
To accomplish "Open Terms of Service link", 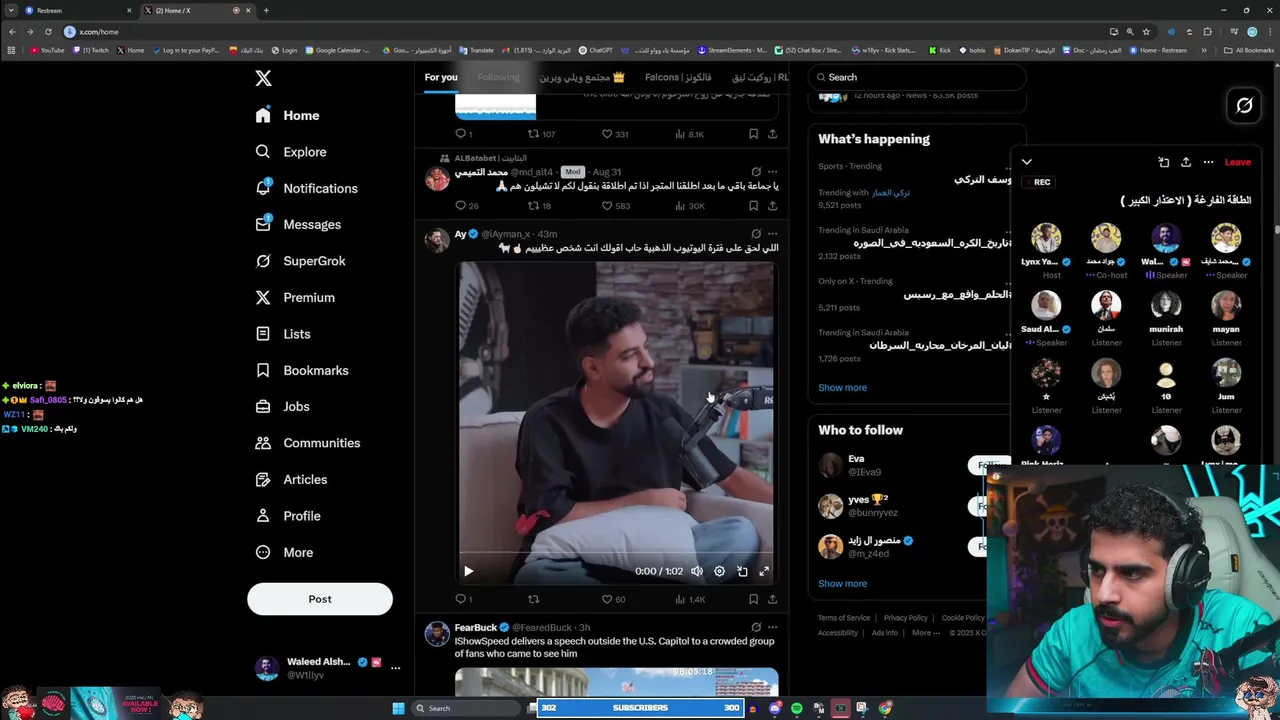I will (x=844, y=618).
